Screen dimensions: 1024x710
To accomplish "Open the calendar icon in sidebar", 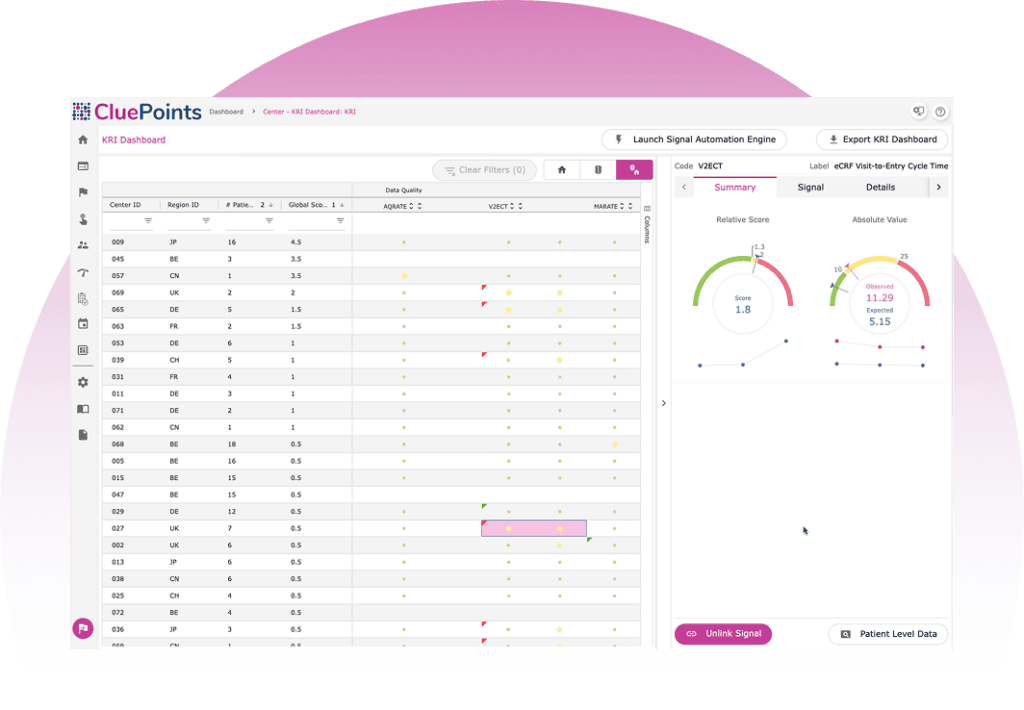I will (x=83, y=324).
